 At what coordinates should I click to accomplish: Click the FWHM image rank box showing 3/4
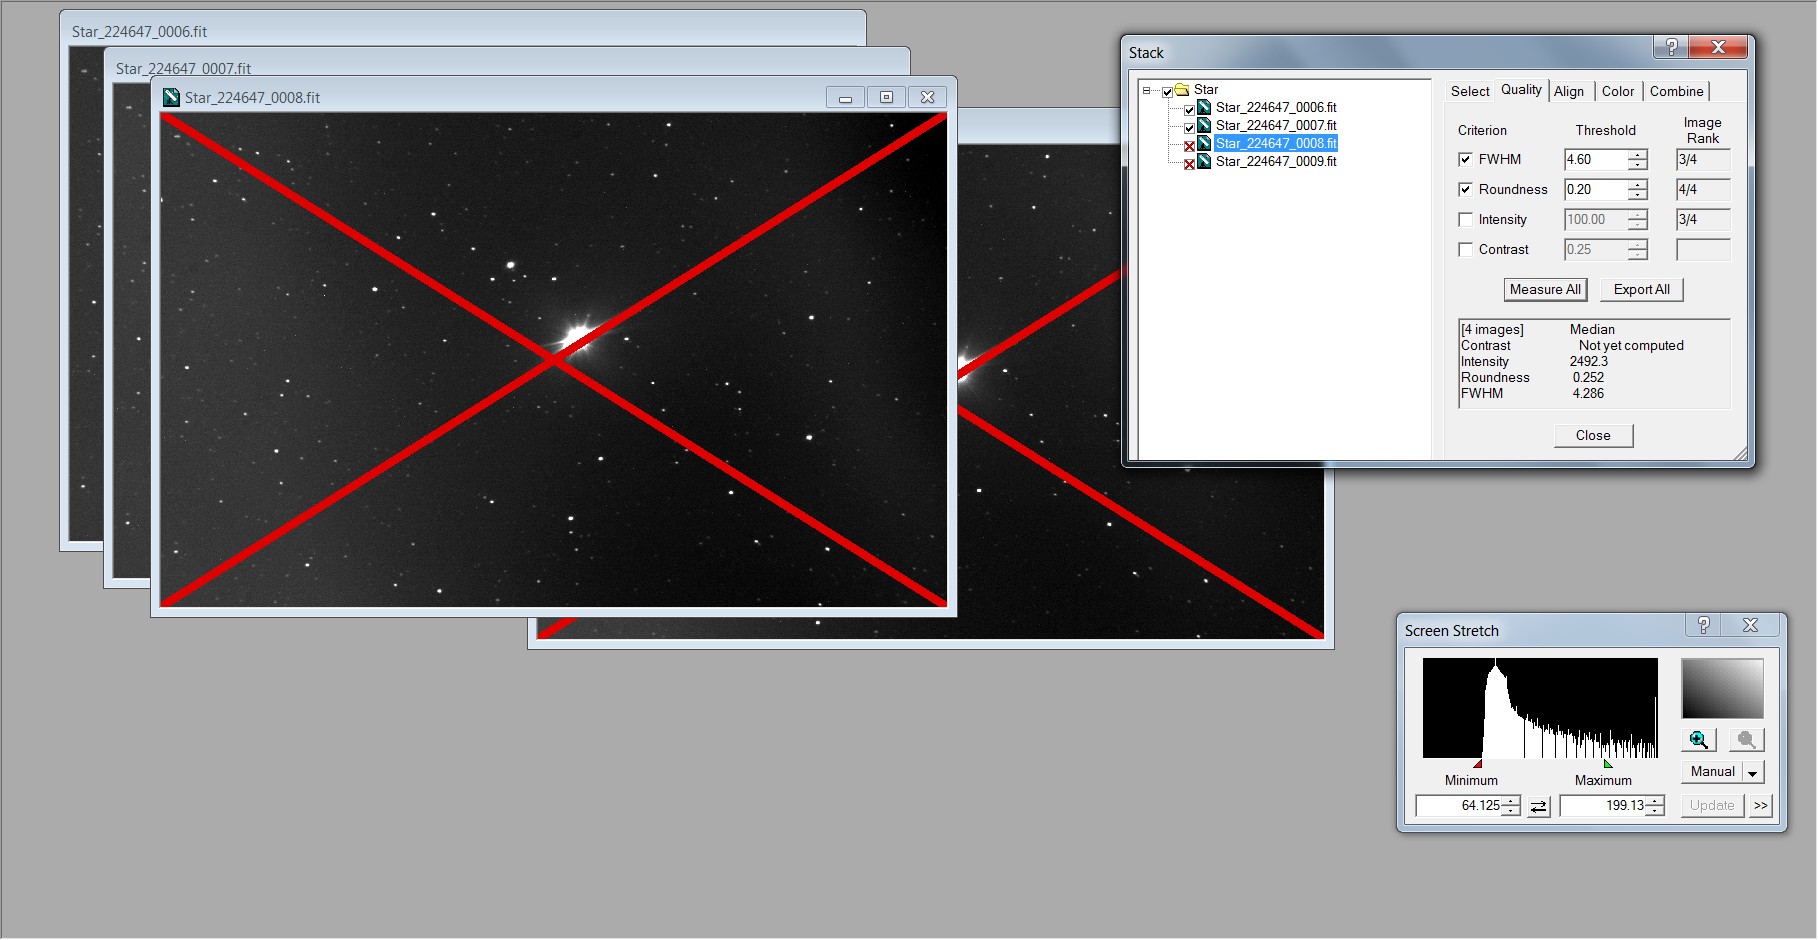tap(1703, 160)
